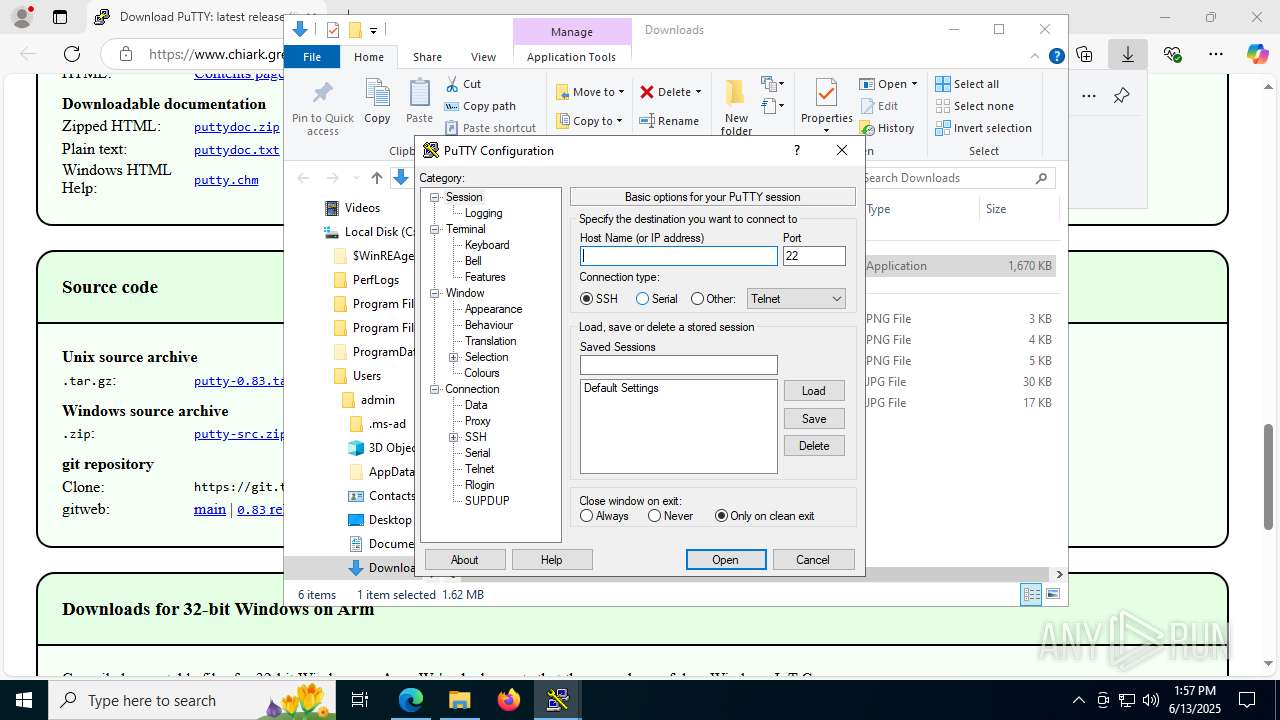Click the Save session button

coord(814,419)
